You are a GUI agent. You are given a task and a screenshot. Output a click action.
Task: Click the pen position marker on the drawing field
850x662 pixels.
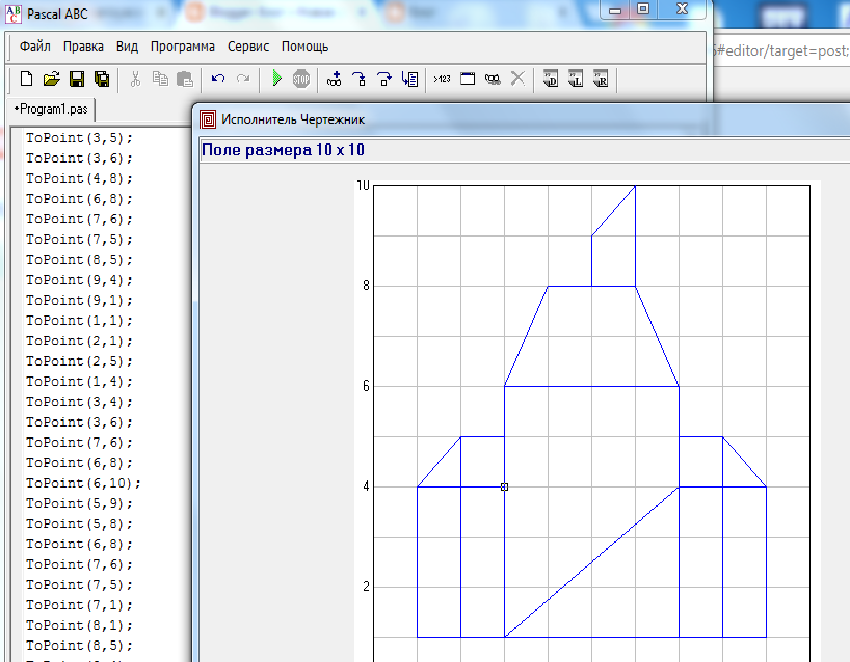point(504,487)
